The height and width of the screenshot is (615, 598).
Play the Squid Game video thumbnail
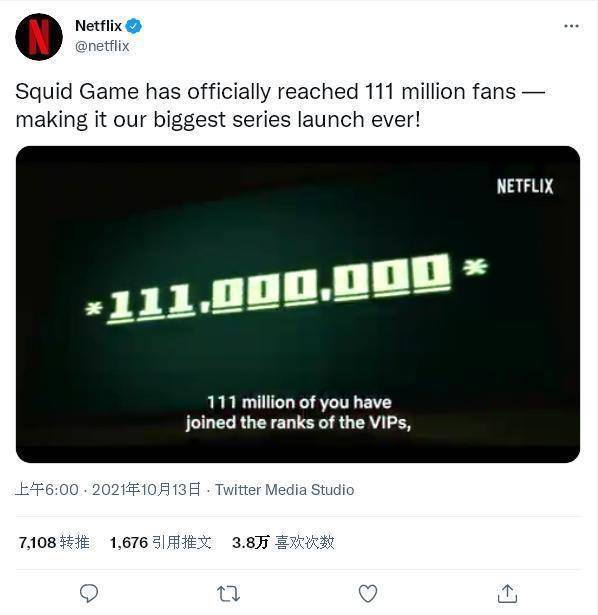coord(298,304)
